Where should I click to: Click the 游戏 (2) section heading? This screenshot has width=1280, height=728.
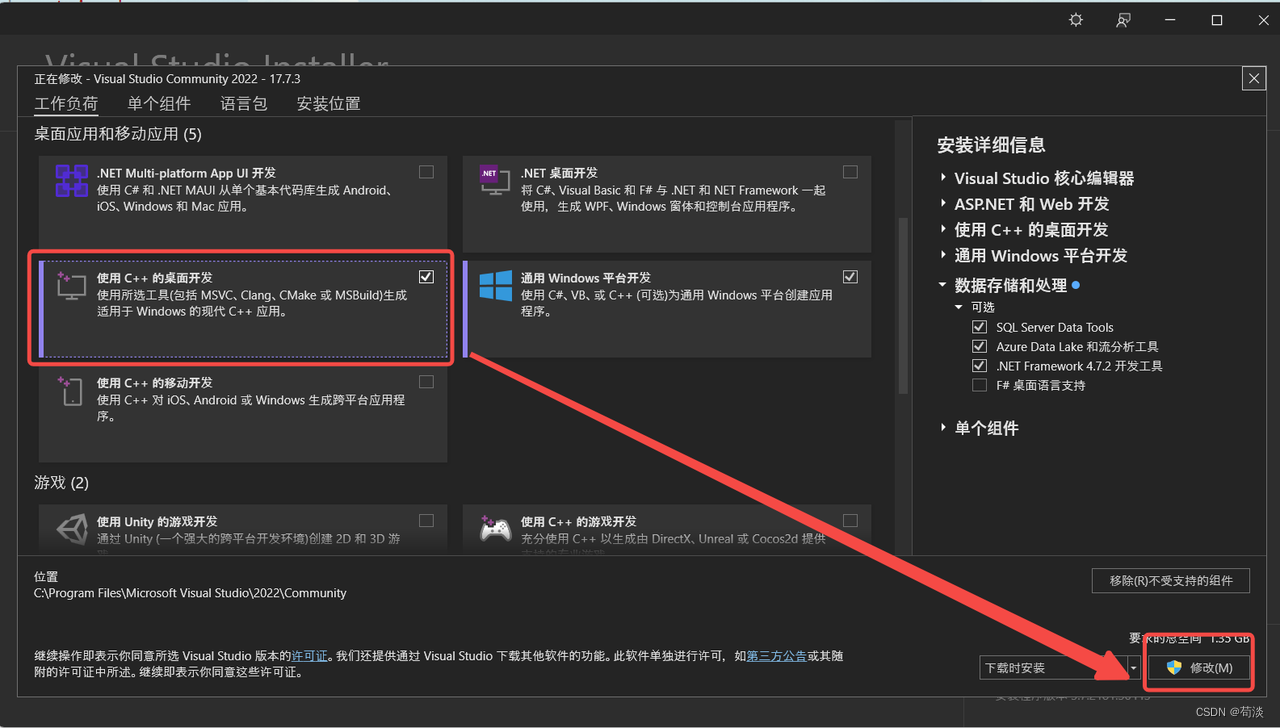62,483
